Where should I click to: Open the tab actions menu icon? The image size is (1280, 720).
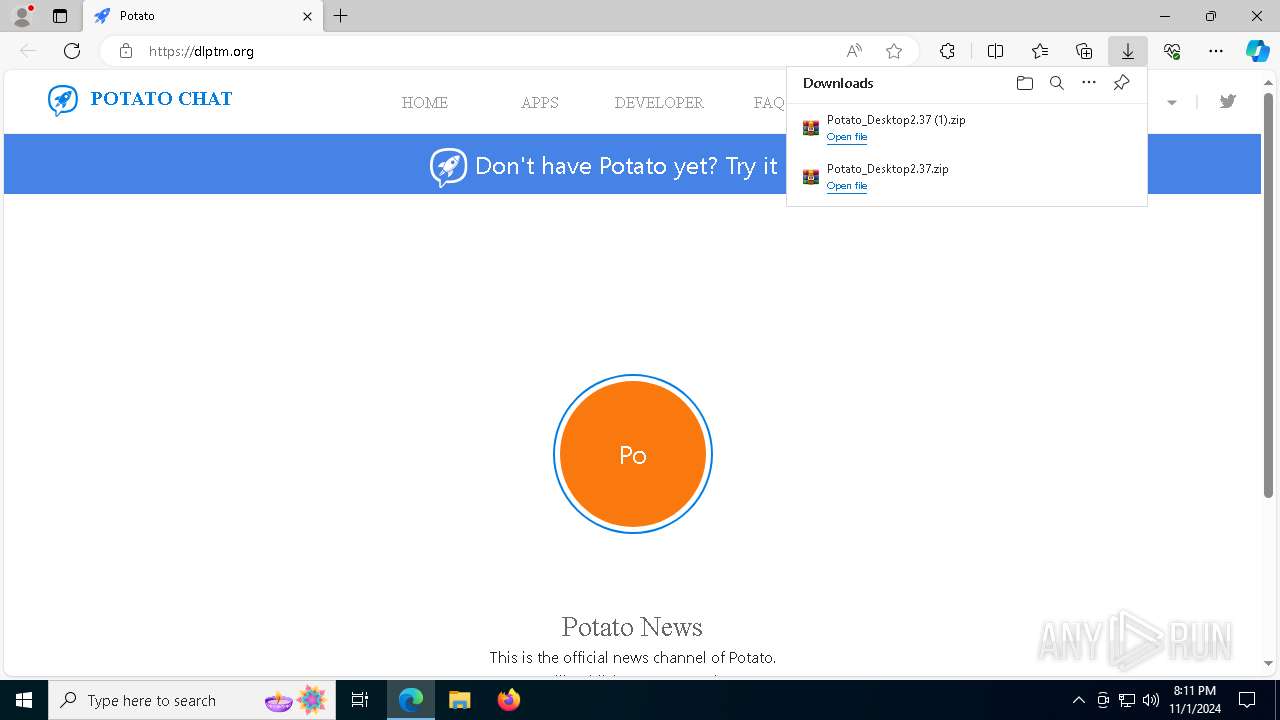tap(60, 16)
